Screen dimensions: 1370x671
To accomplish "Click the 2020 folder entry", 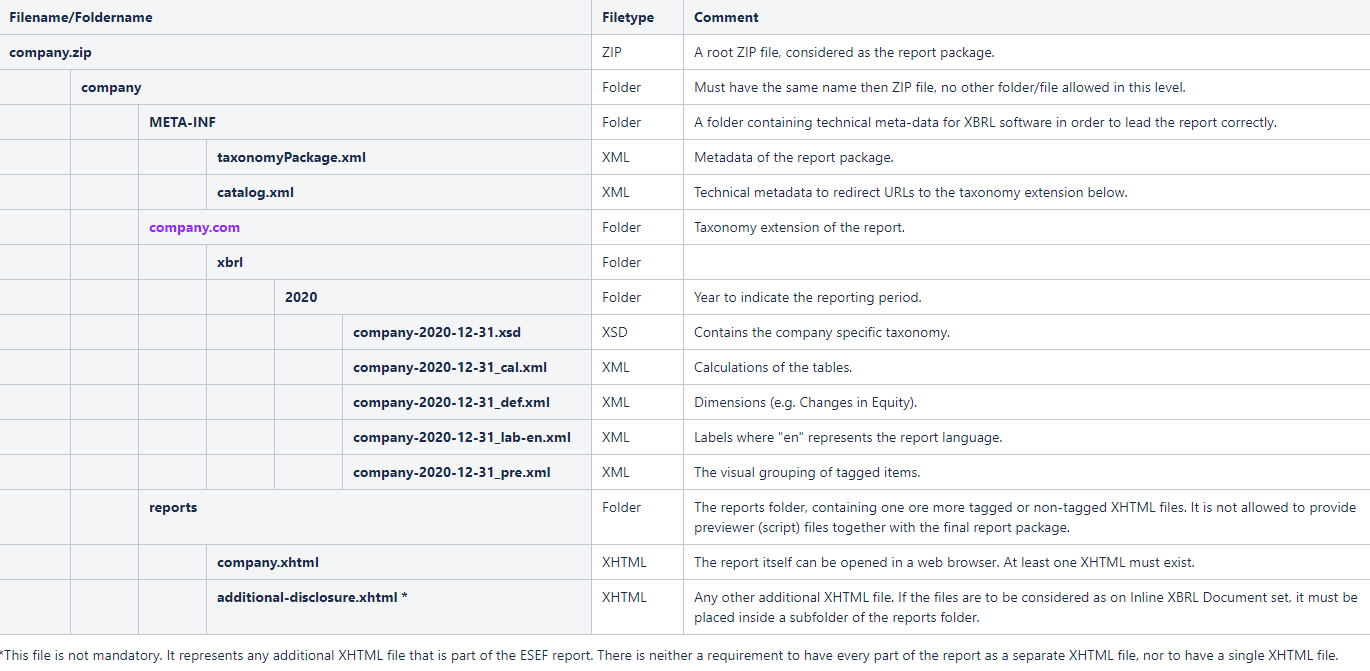I will [x=301, y=297].
